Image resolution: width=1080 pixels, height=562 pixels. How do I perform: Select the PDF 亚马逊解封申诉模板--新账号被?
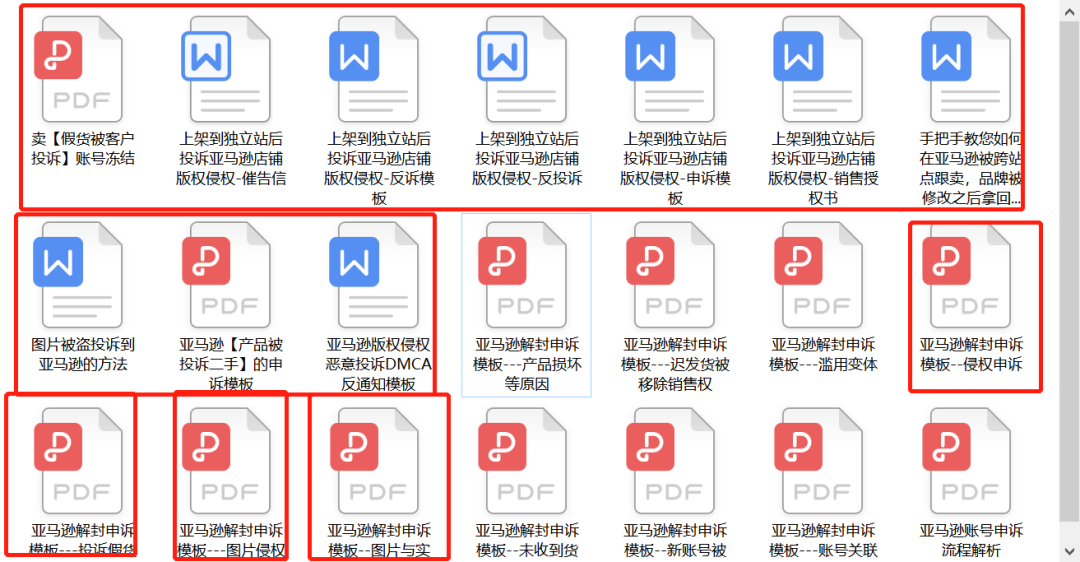[675, 482]
